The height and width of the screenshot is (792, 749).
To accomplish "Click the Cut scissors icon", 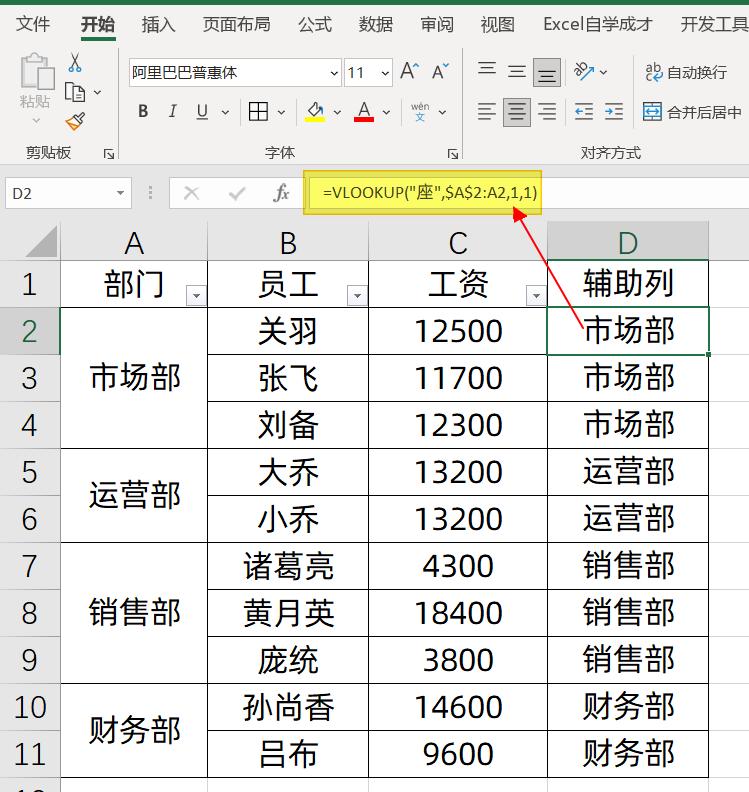I will 75,63.
